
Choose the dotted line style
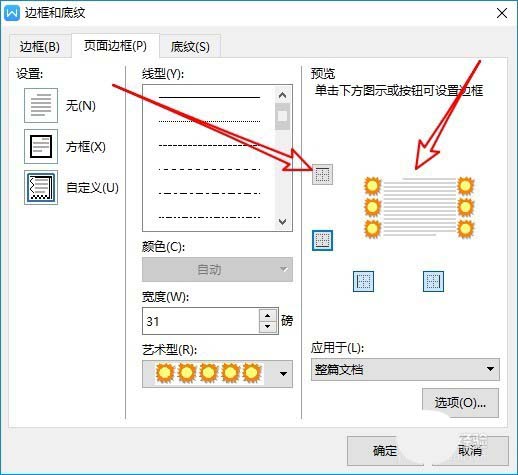[x=209, y=121]
